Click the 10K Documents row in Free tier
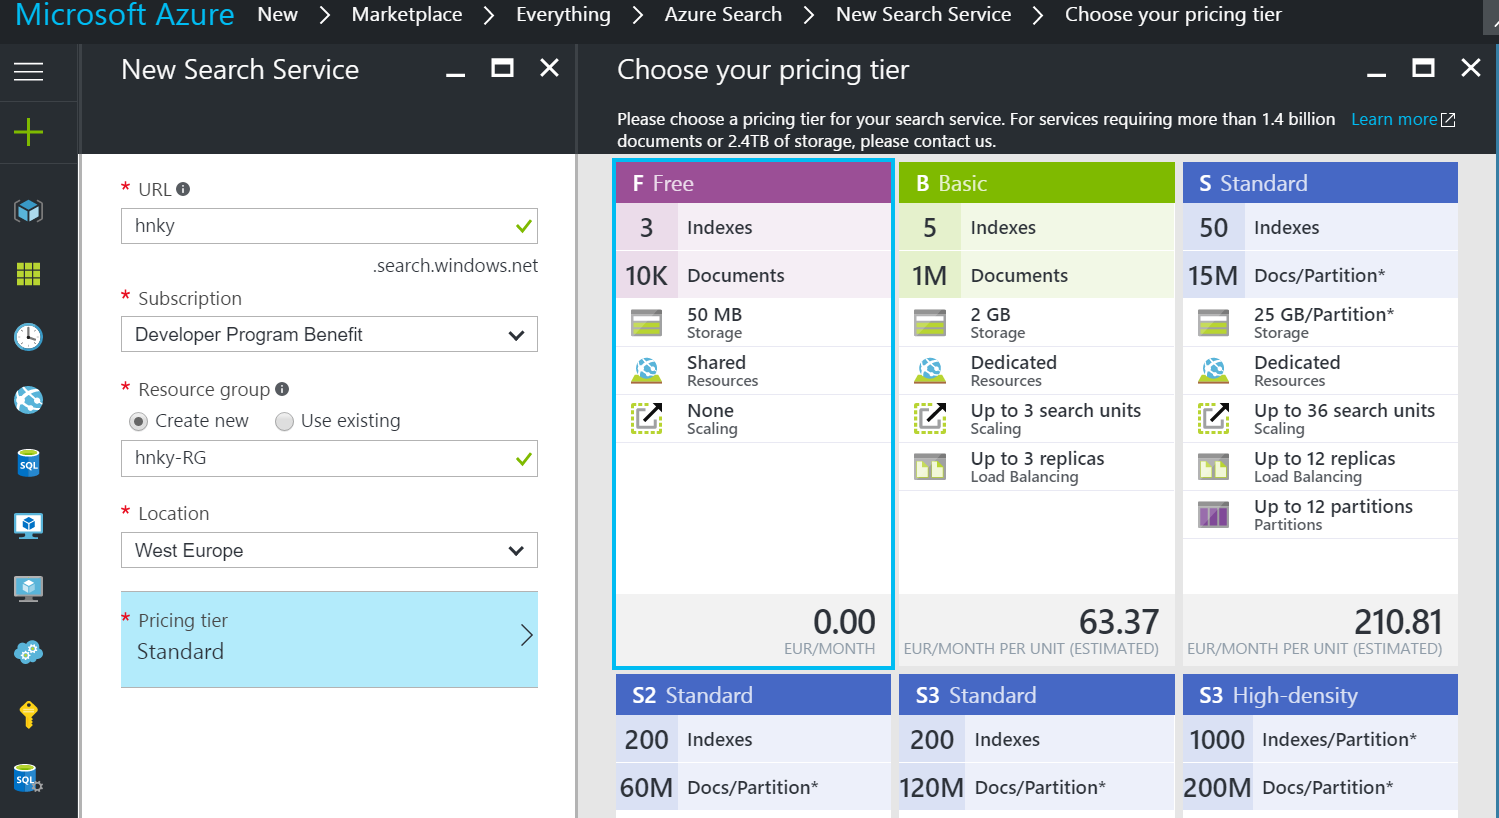1499x818 pixels. [x=753, y=275]
